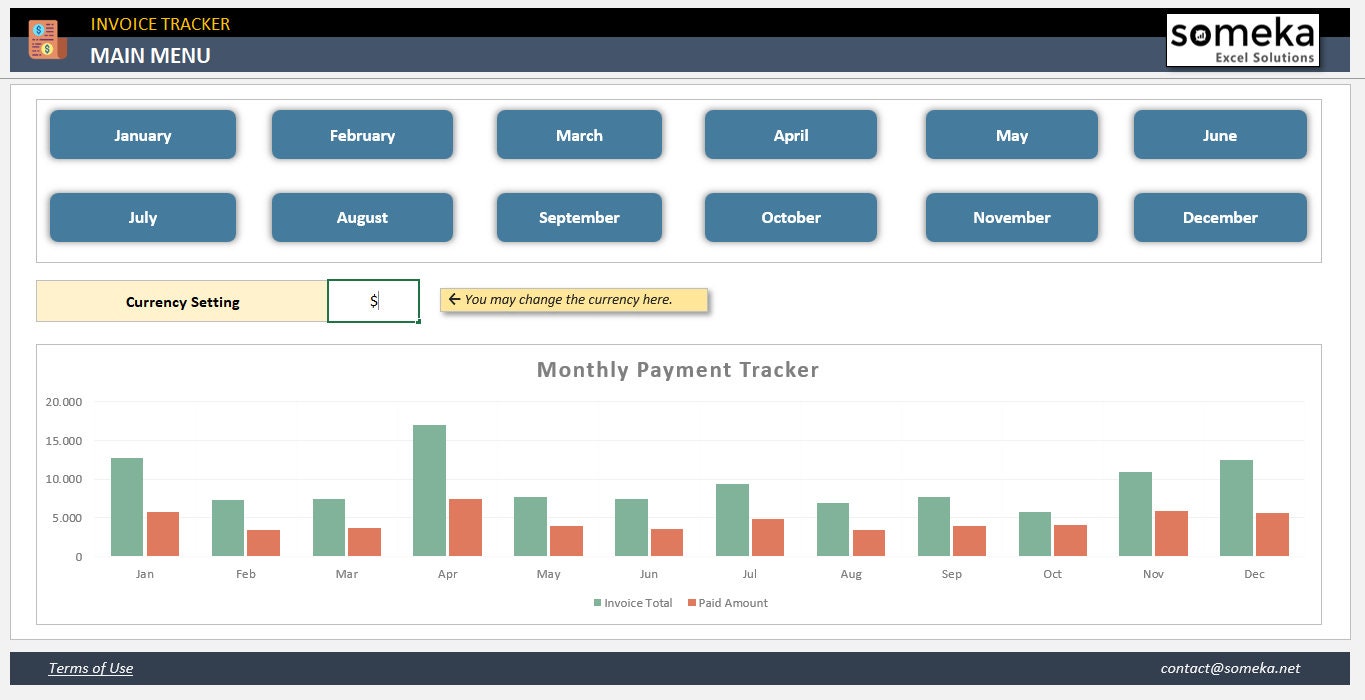Open the Terms of Use link
Viewport: 1365px width, 700px height.
91,668
